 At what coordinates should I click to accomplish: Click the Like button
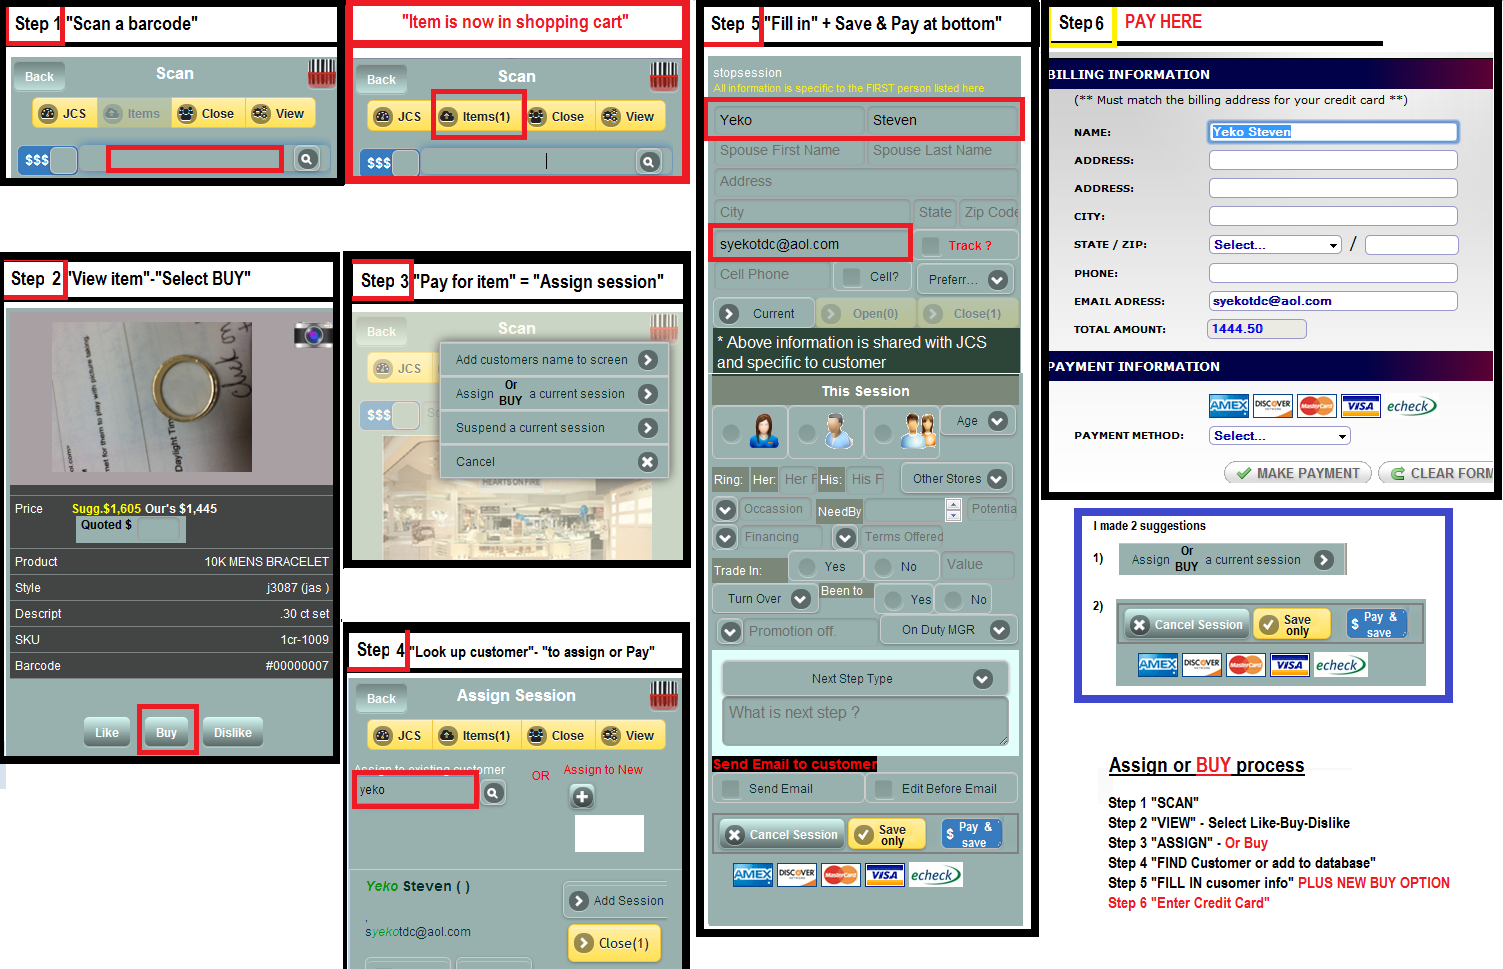pos(107,732)
